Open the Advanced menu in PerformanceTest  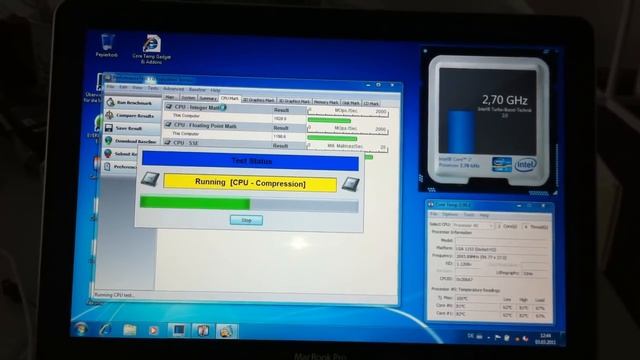tap(173, 89)
